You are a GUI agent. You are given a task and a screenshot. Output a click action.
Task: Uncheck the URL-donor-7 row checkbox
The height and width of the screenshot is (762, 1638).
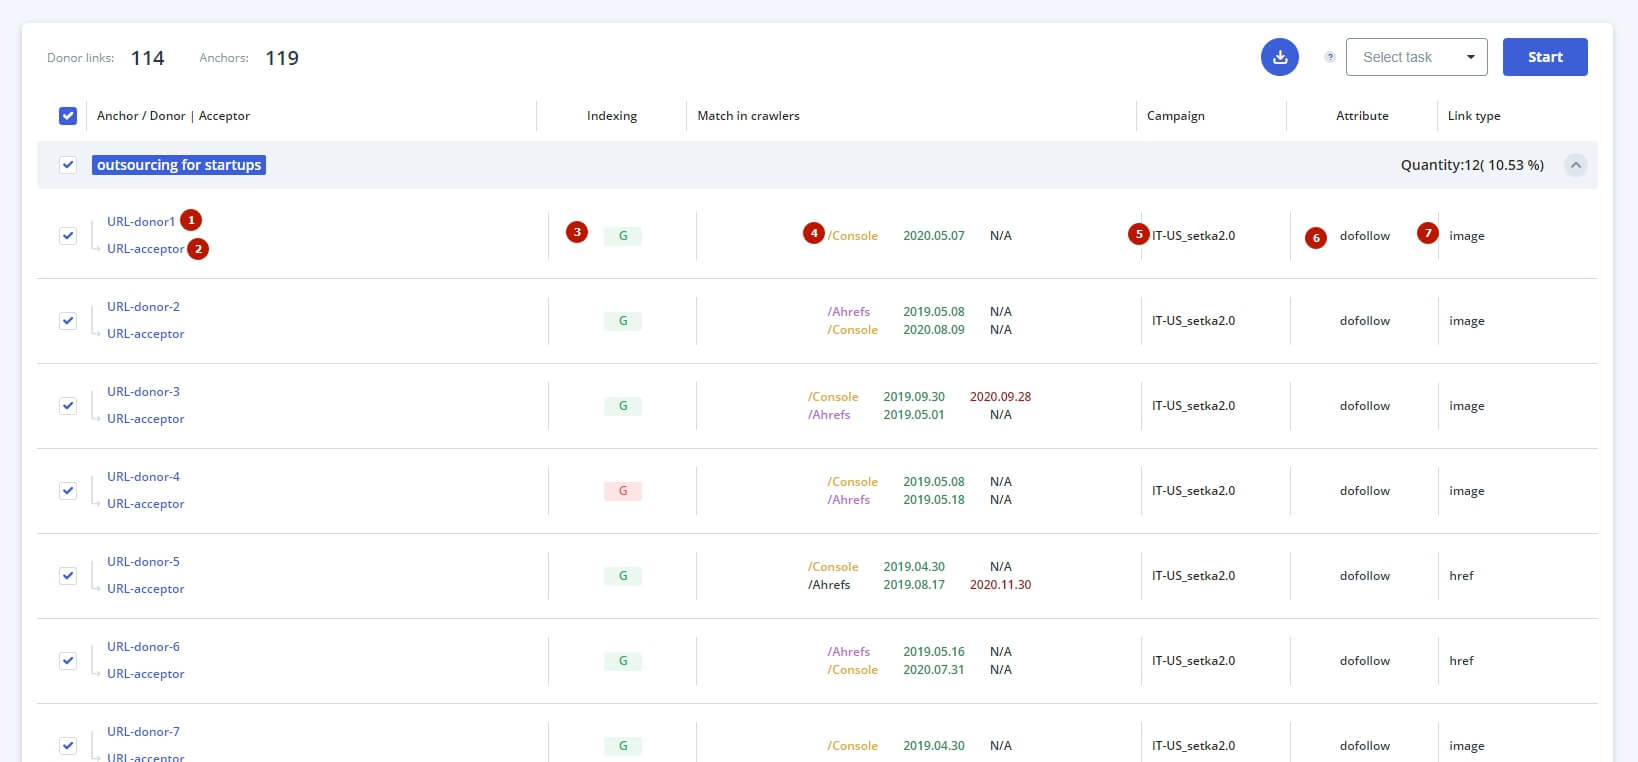(68, 746)
